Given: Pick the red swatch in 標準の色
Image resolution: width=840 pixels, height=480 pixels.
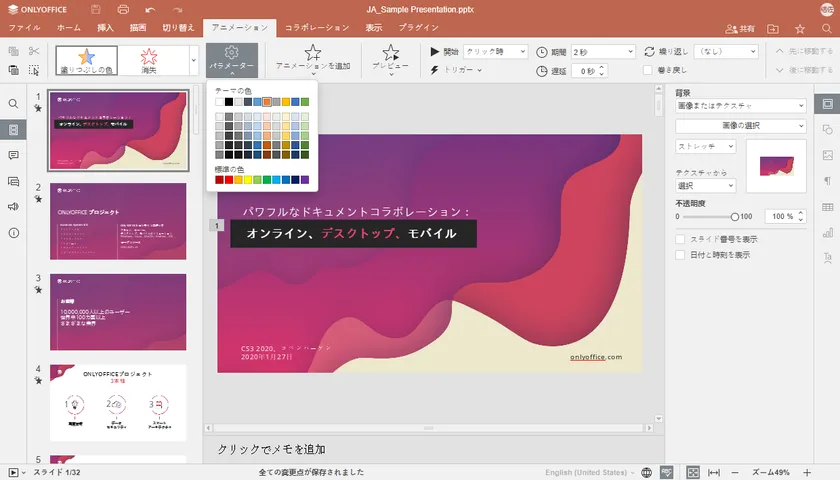Looking at the screenshot, I should pos(230,180).
